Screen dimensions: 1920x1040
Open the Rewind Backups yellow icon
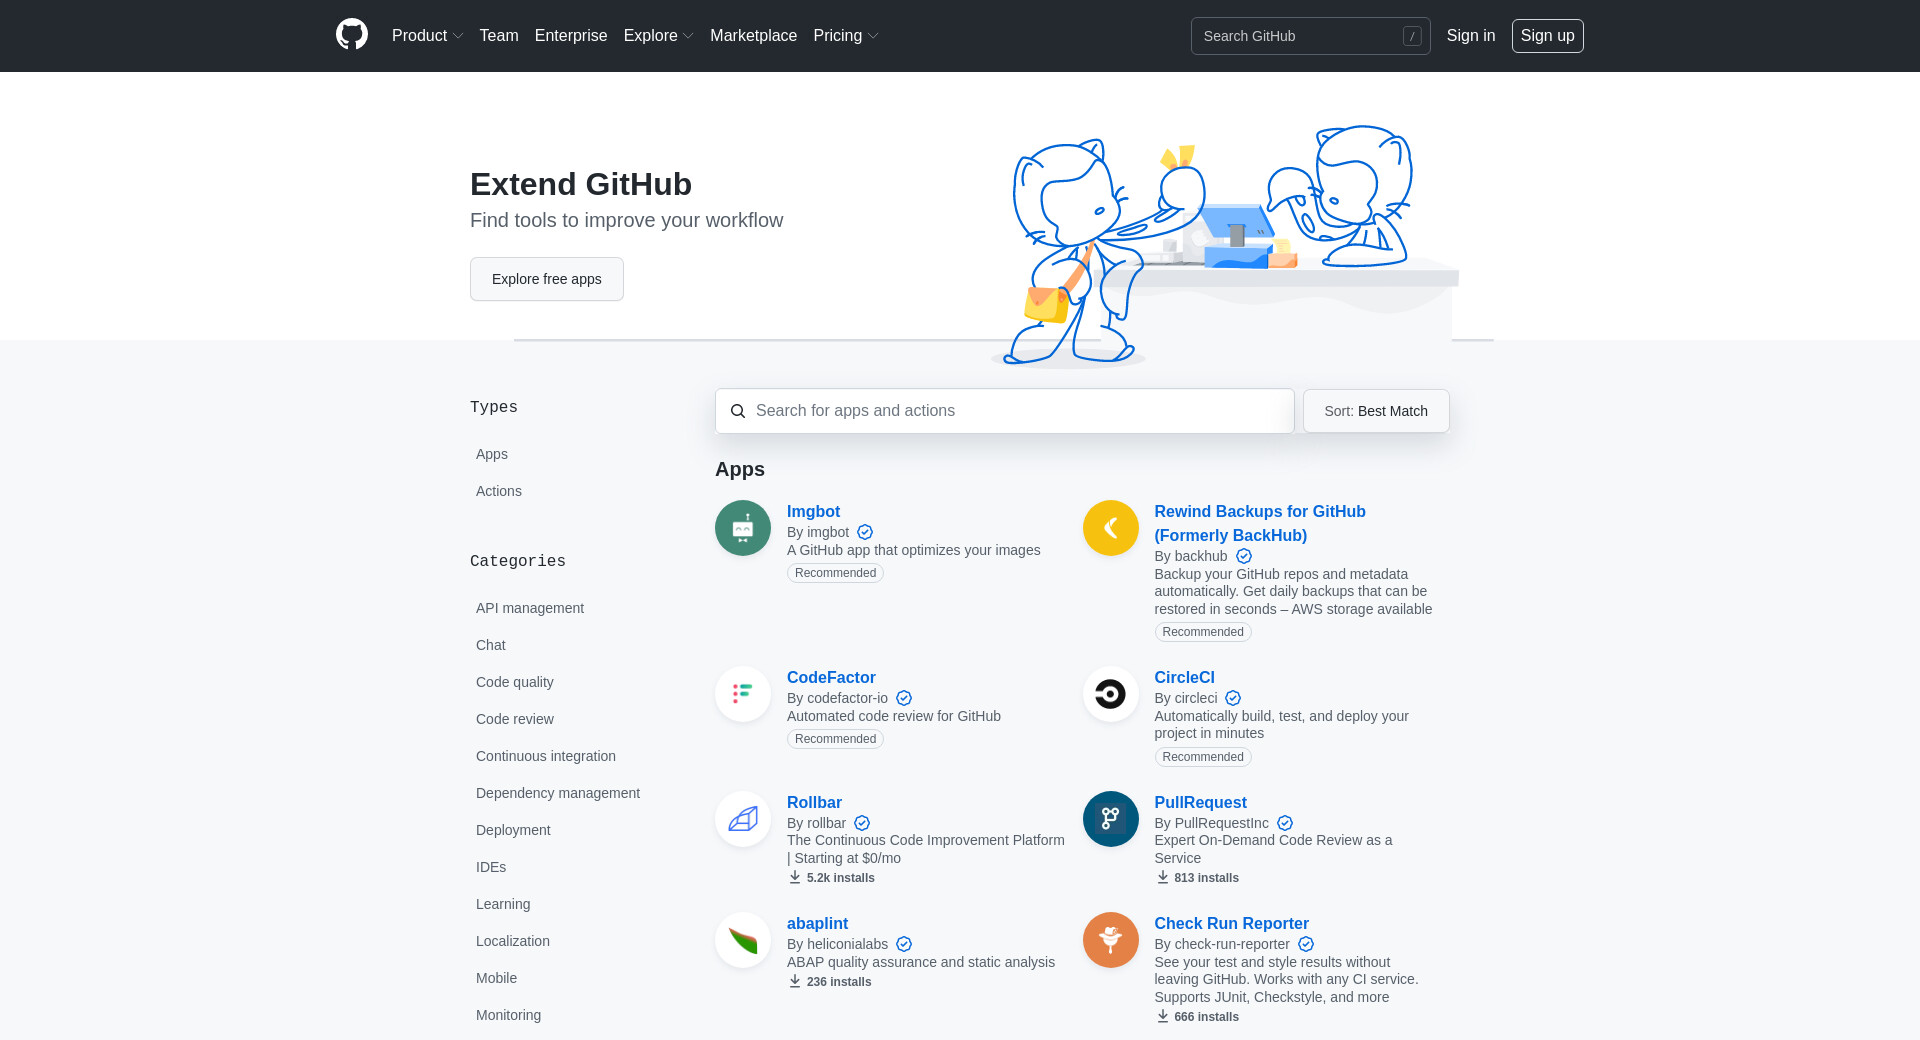click(1111, 528)
